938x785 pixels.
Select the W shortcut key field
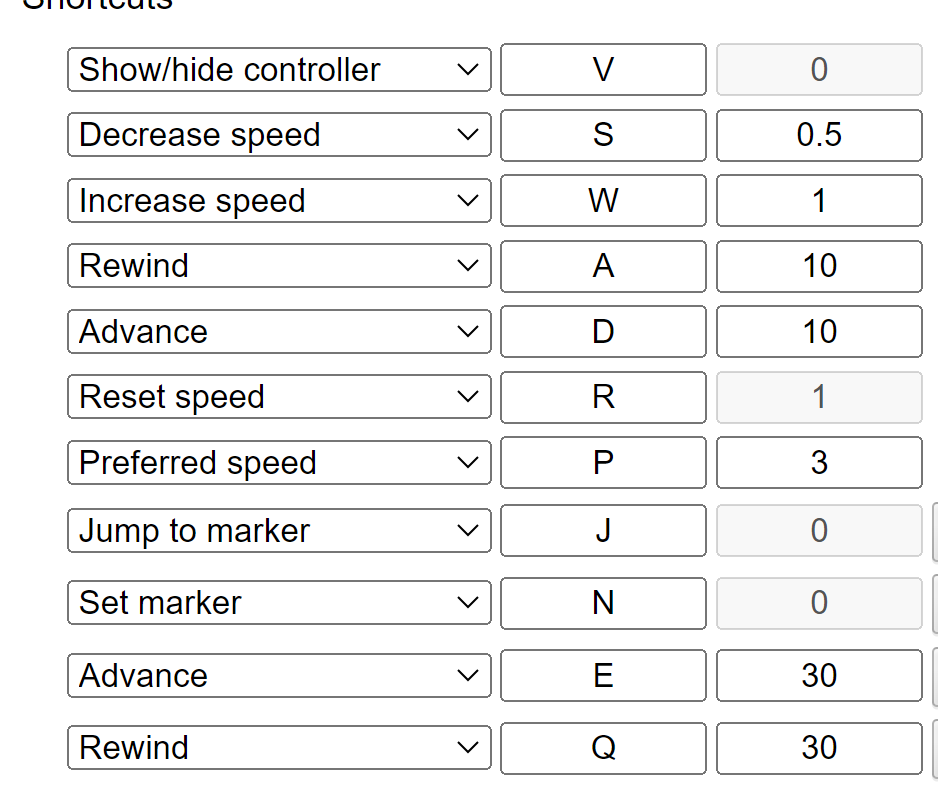[603, 201]
